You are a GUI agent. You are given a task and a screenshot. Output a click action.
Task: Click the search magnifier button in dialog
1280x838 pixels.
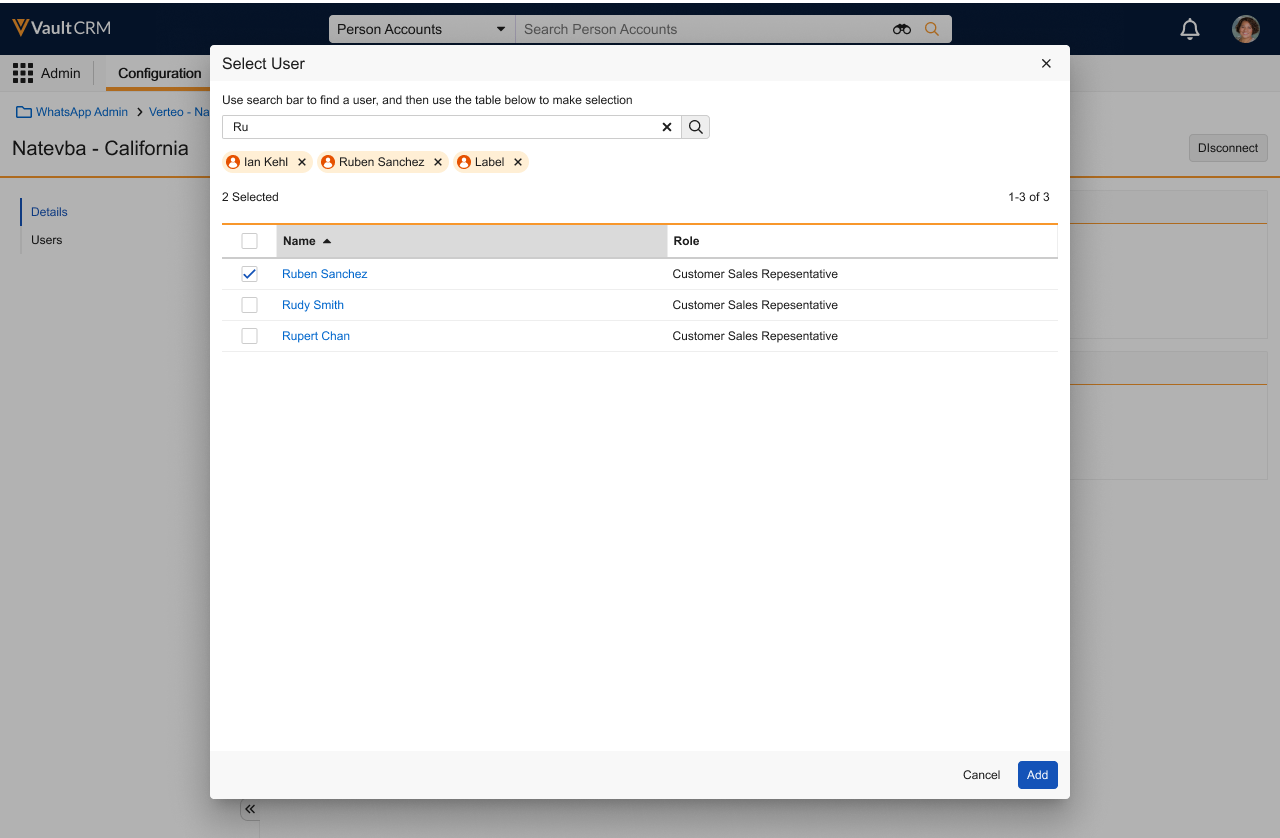click(x=696, y=127)
